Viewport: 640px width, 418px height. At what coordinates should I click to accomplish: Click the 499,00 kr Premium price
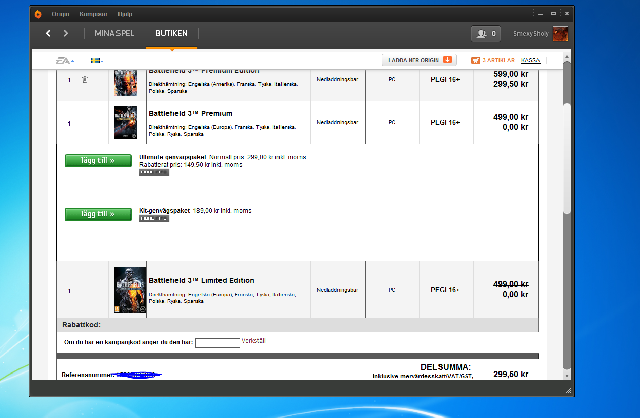511,117
